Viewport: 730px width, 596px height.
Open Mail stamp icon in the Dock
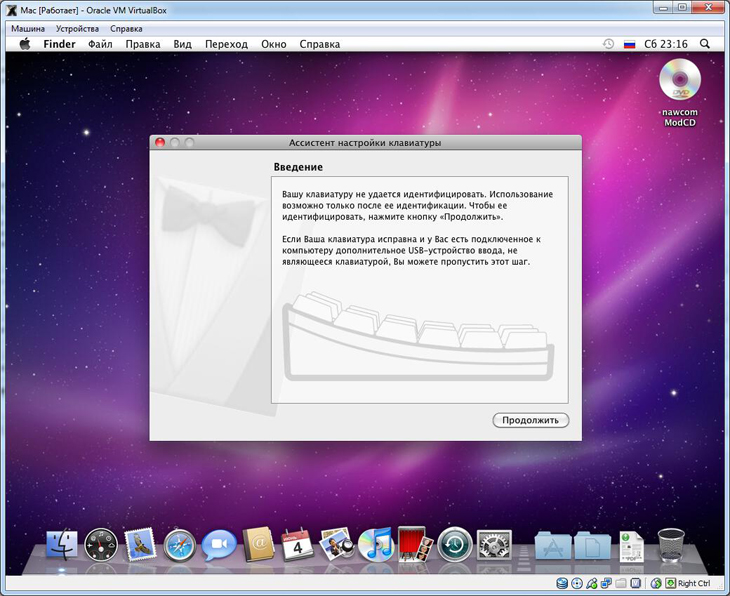coord(140,544)
